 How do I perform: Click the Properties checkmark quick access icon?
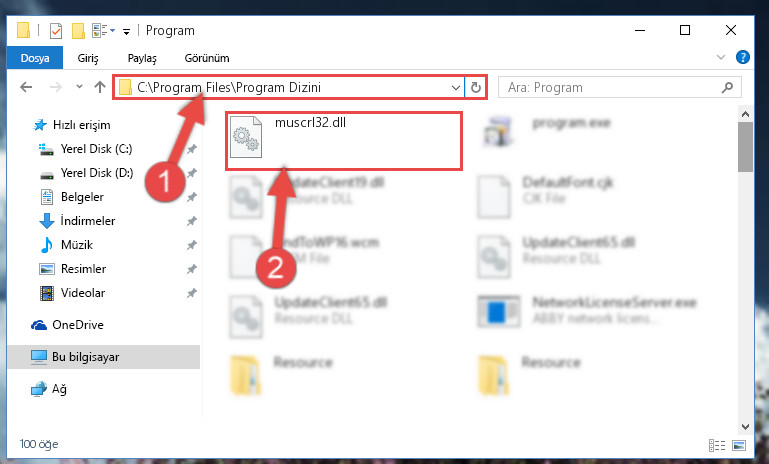pos(56,30)
